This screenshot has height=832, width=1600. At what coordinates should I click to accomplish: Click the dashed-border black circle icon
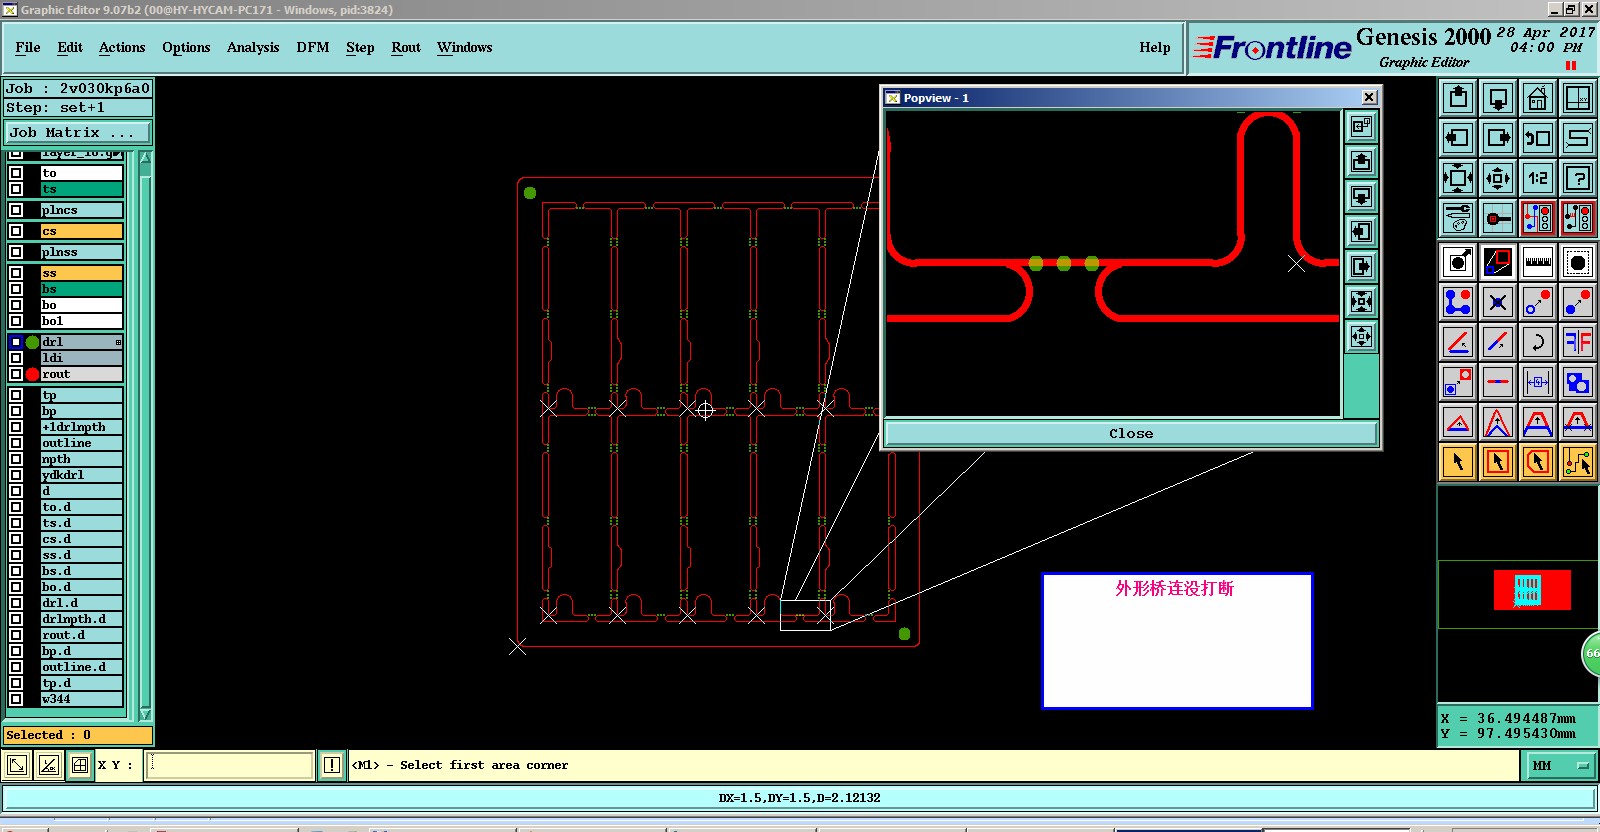click(x=1578, y=262)
